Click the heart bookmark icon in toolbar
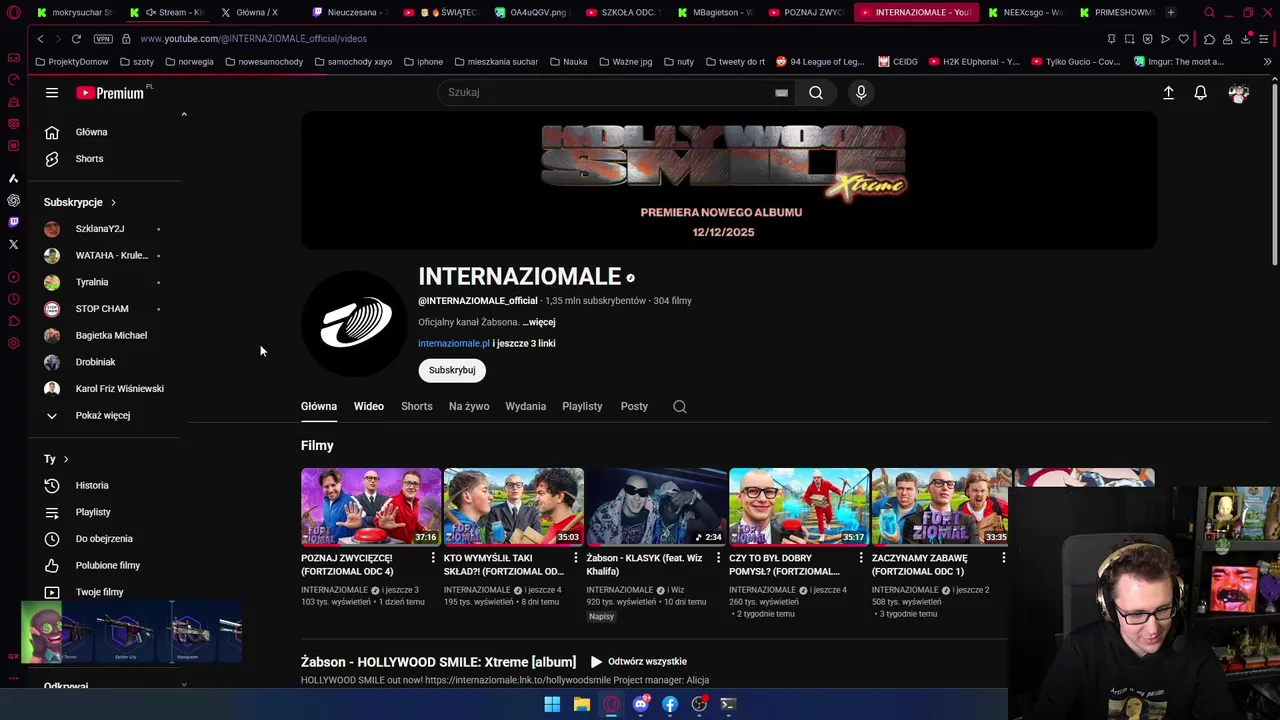This screenshot has height=720, width=1280. pyautogui.click(x=1183, y=39)
